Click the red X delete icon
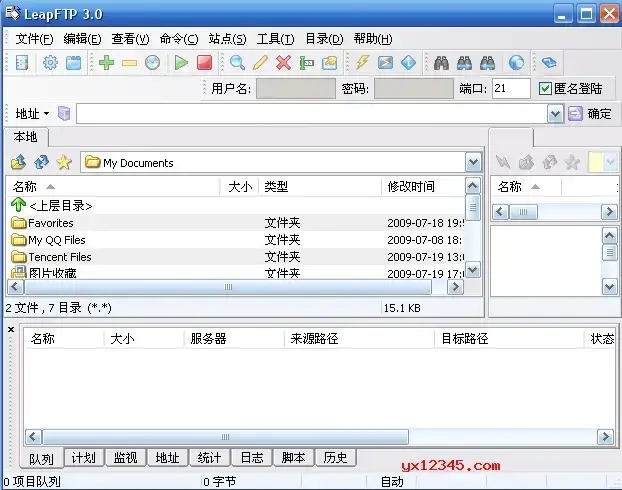 point(283,63)
